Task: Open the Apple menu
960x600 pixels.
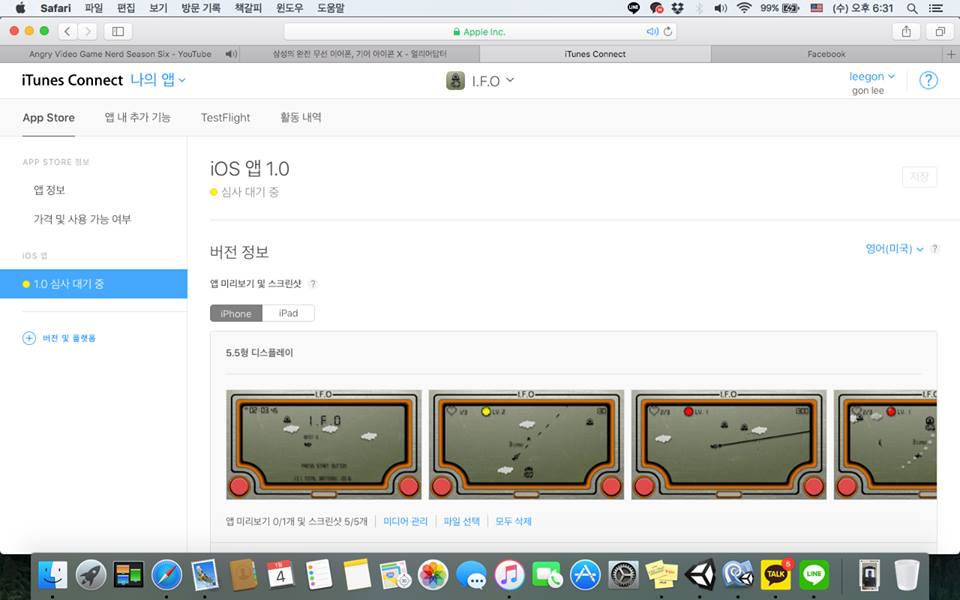Action: click(20, 8)
